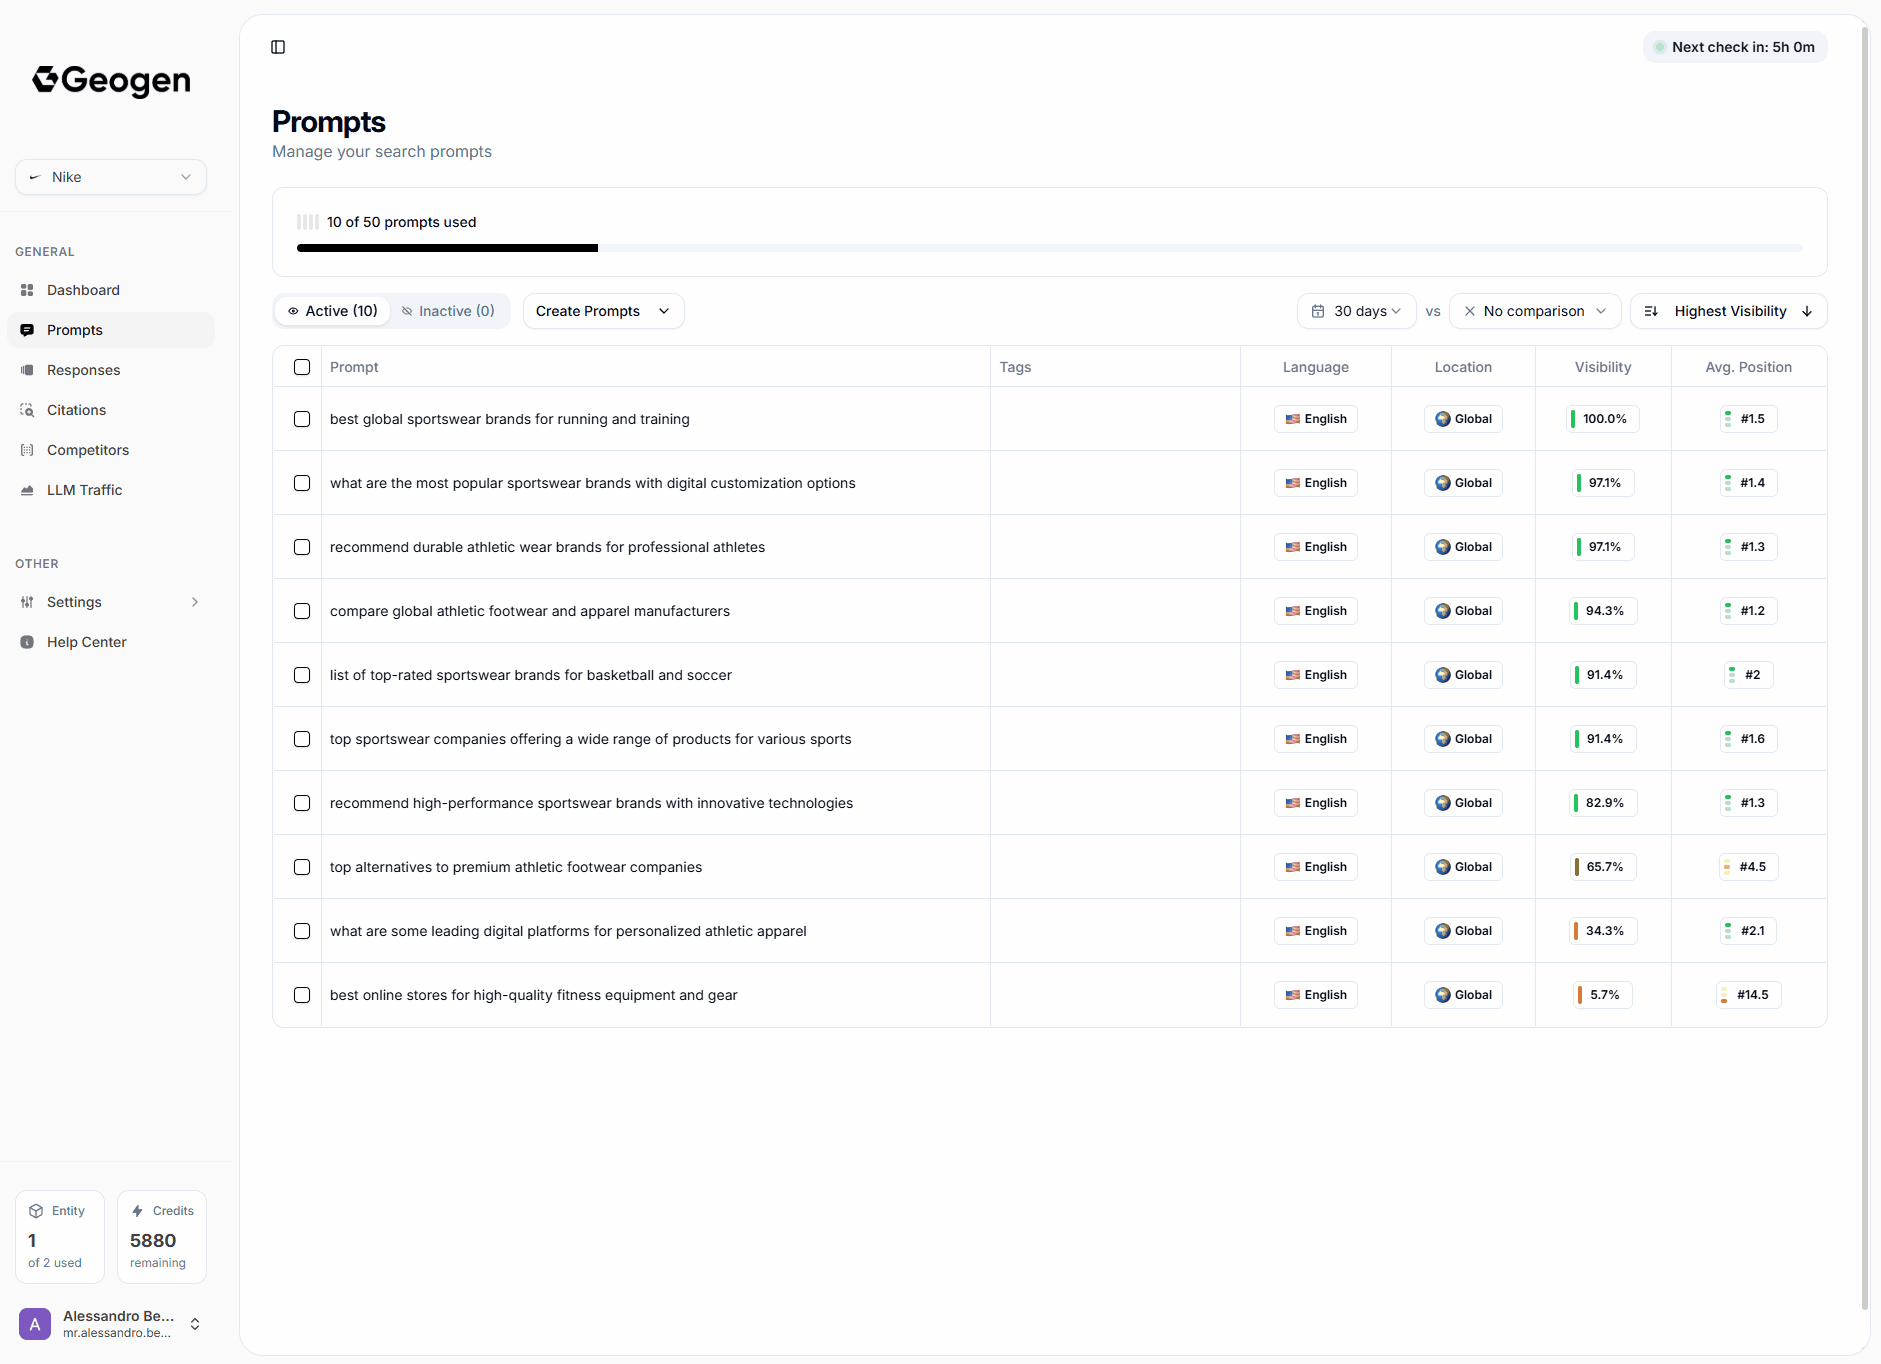Toggle the sidebar collapse icon
Screen dimensions: 1881x1364
278,47
